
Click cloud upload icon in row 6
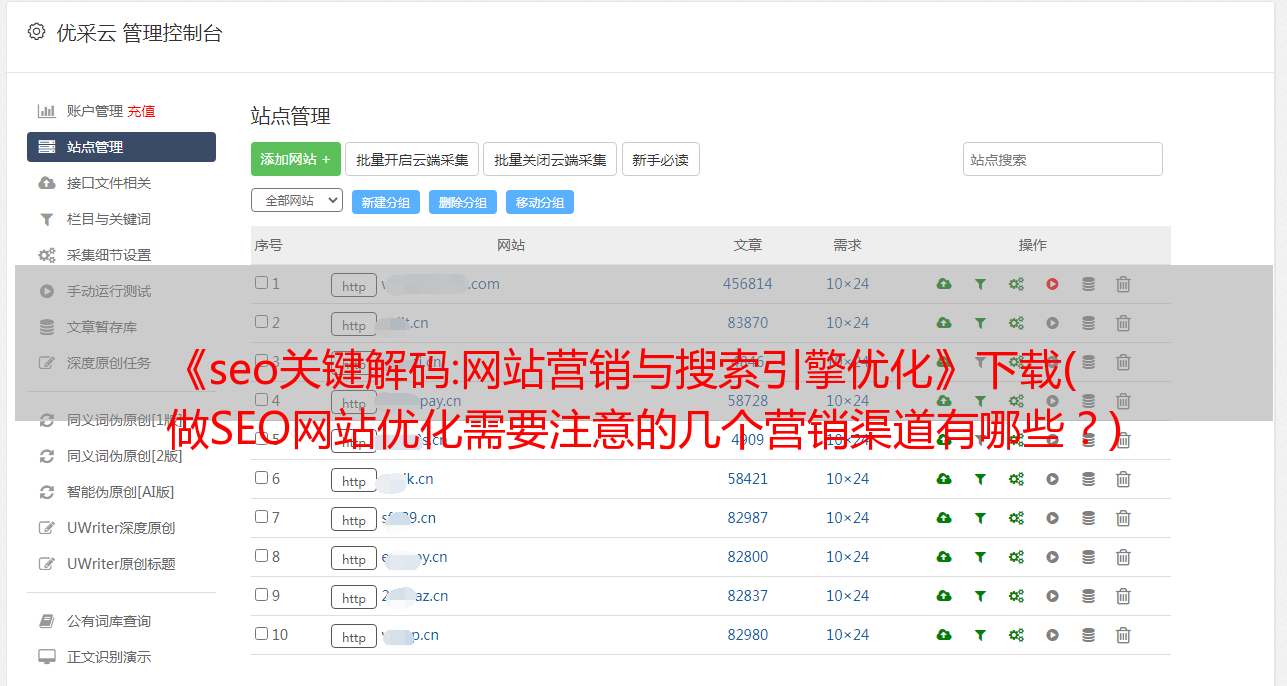(944, 479)
